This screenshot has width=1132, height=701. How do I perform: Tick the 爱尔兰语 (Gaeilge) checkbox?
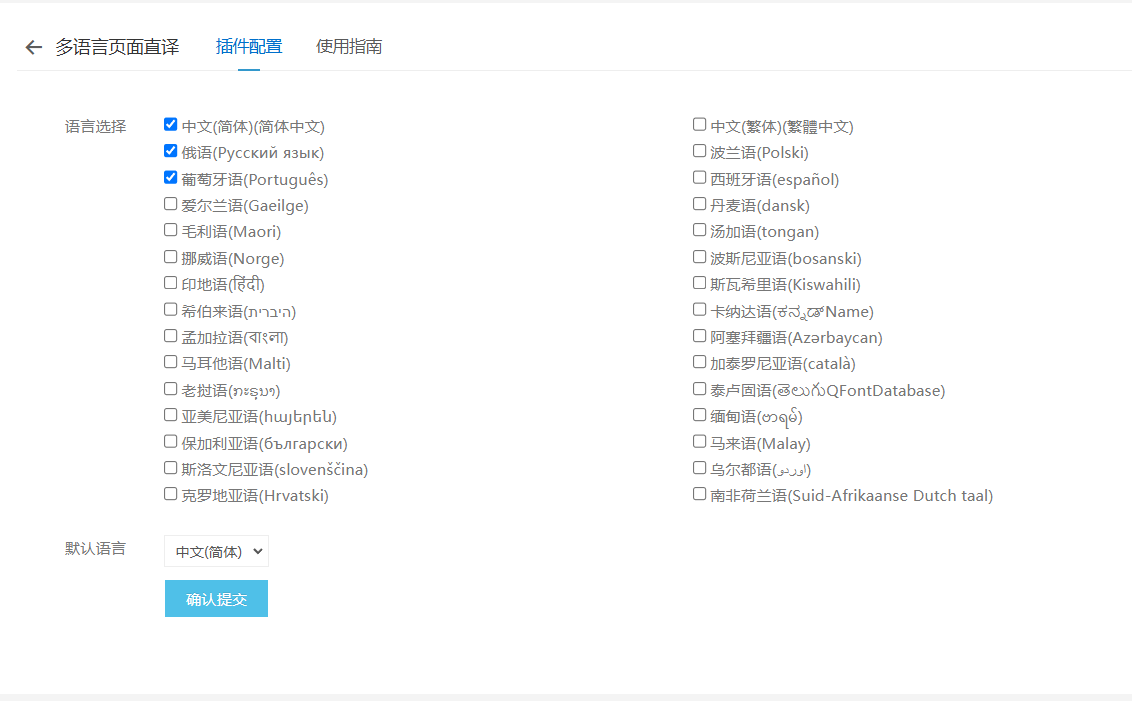[x=171, y=204]
